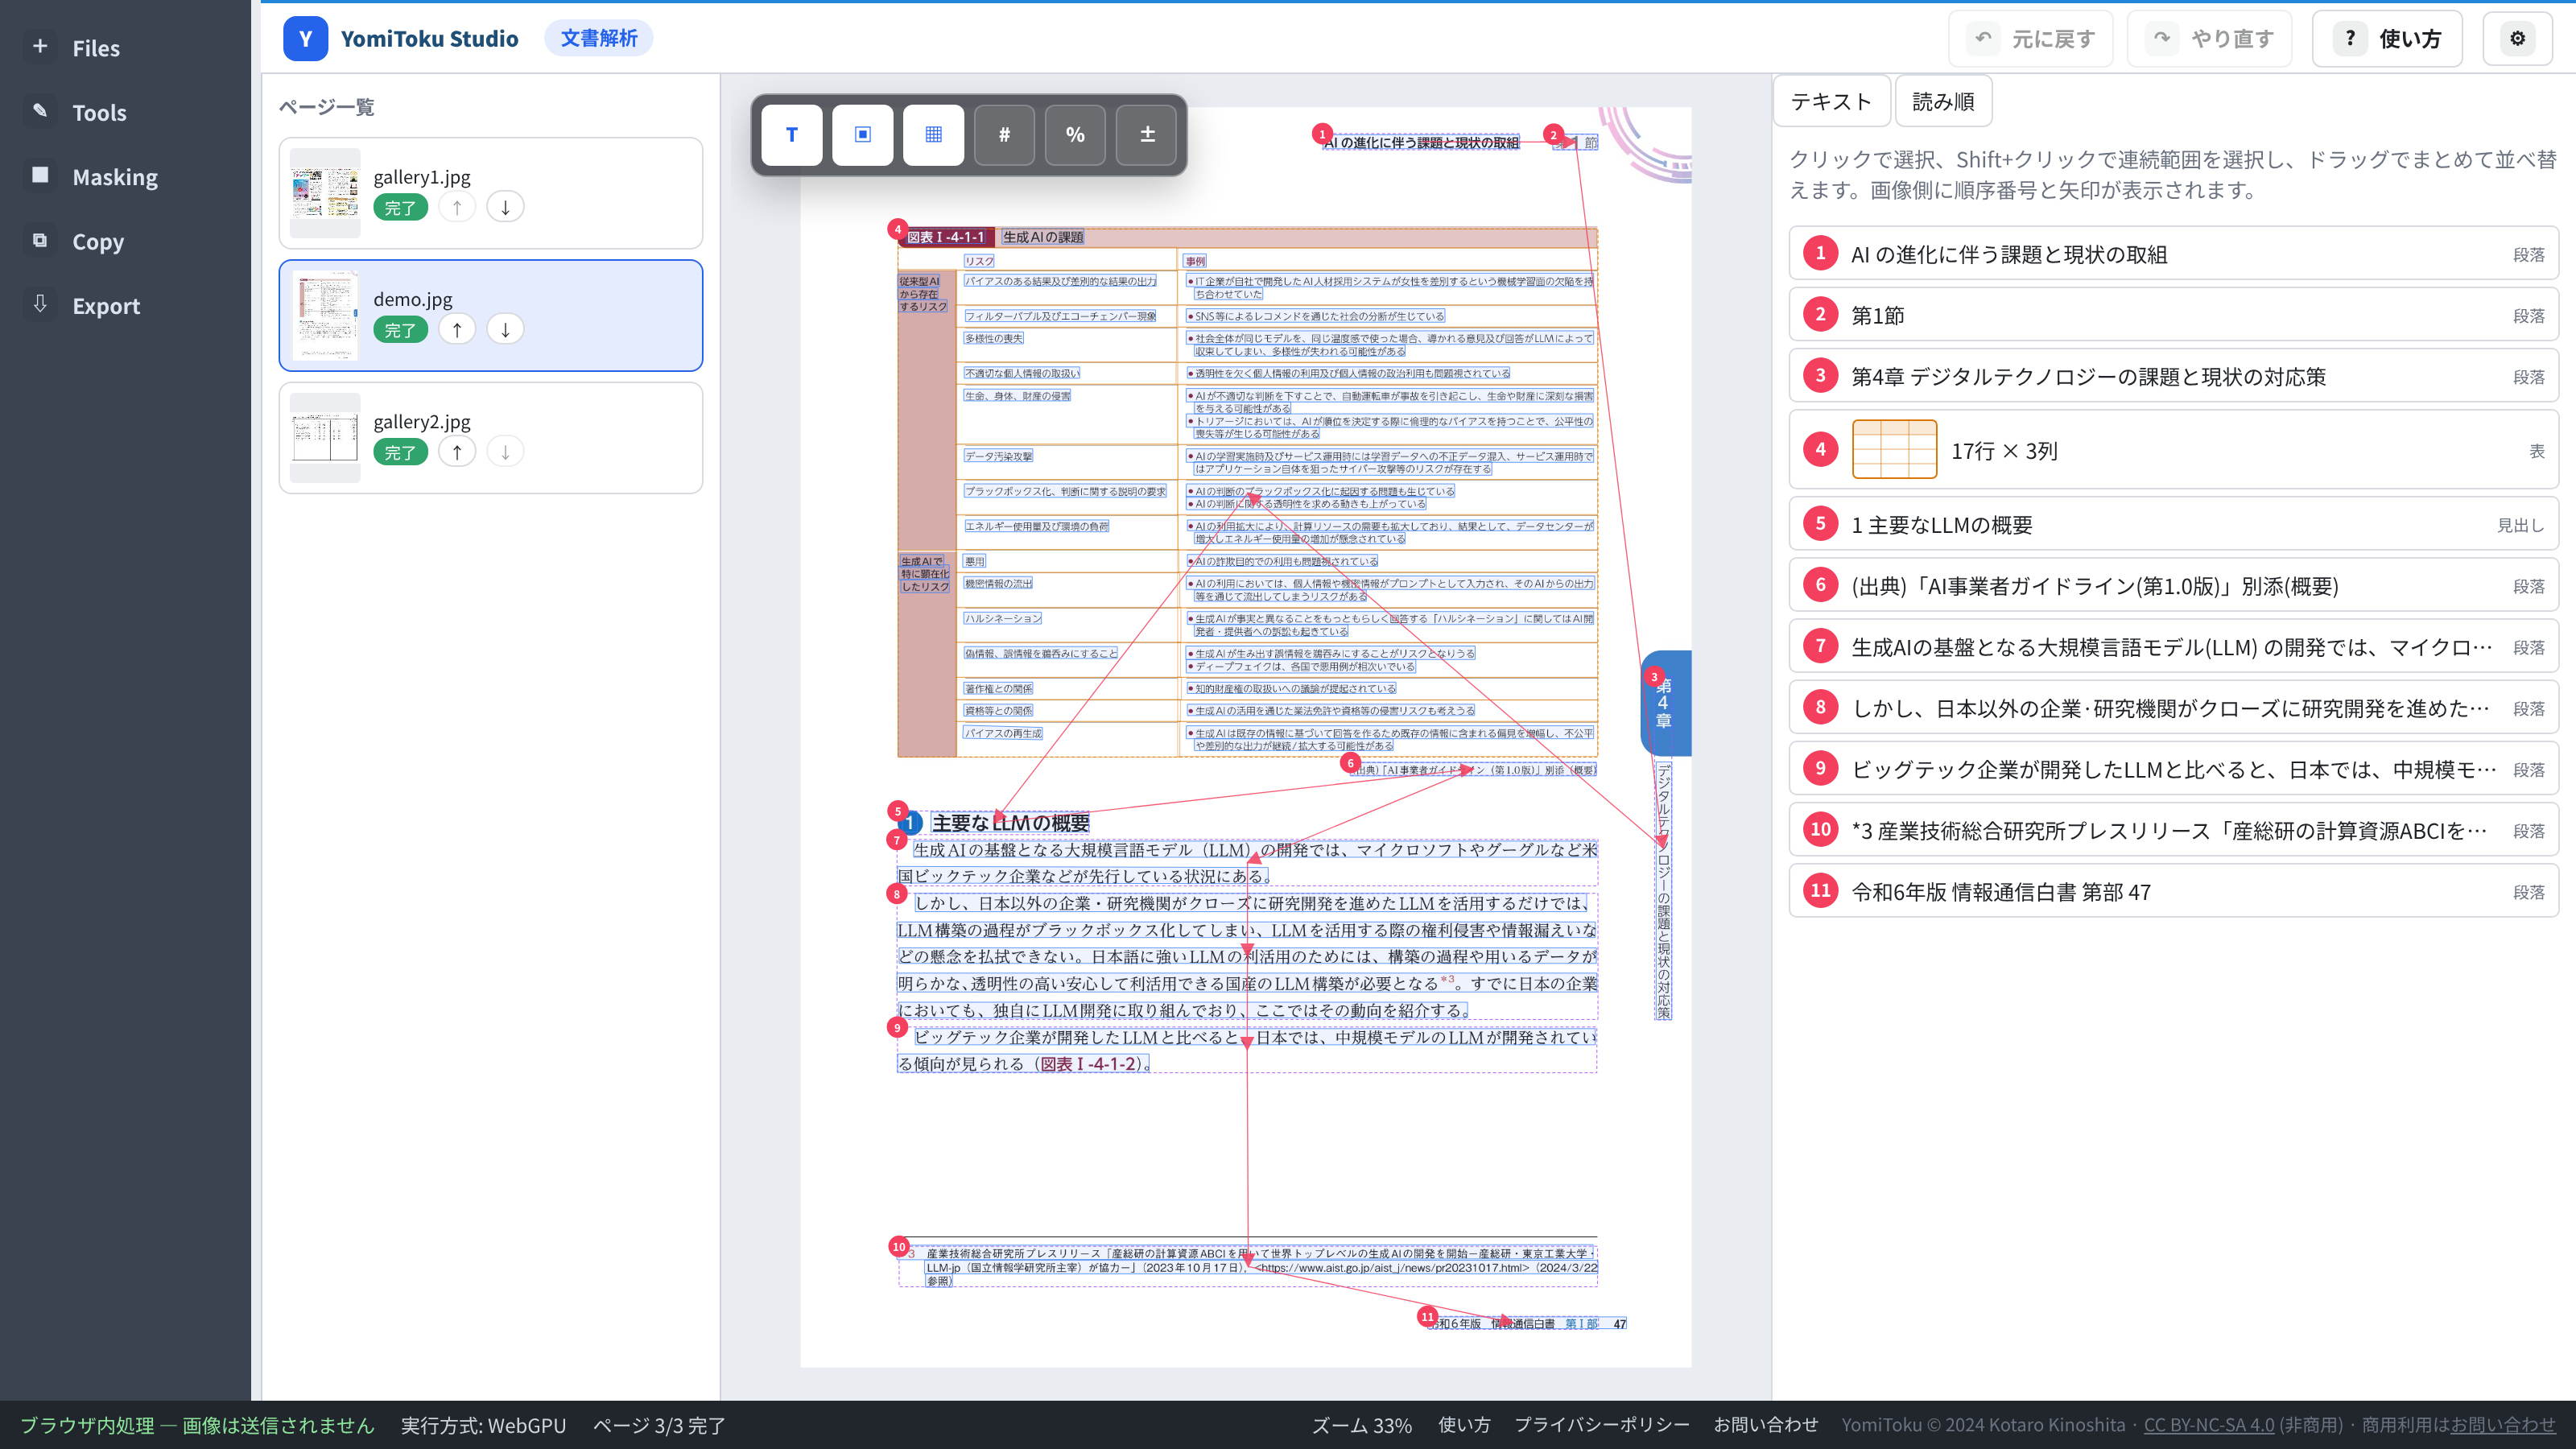
Task: Open the お問い合わせ footer link after プライバシーポリシー
Action: [1766, 1425]
